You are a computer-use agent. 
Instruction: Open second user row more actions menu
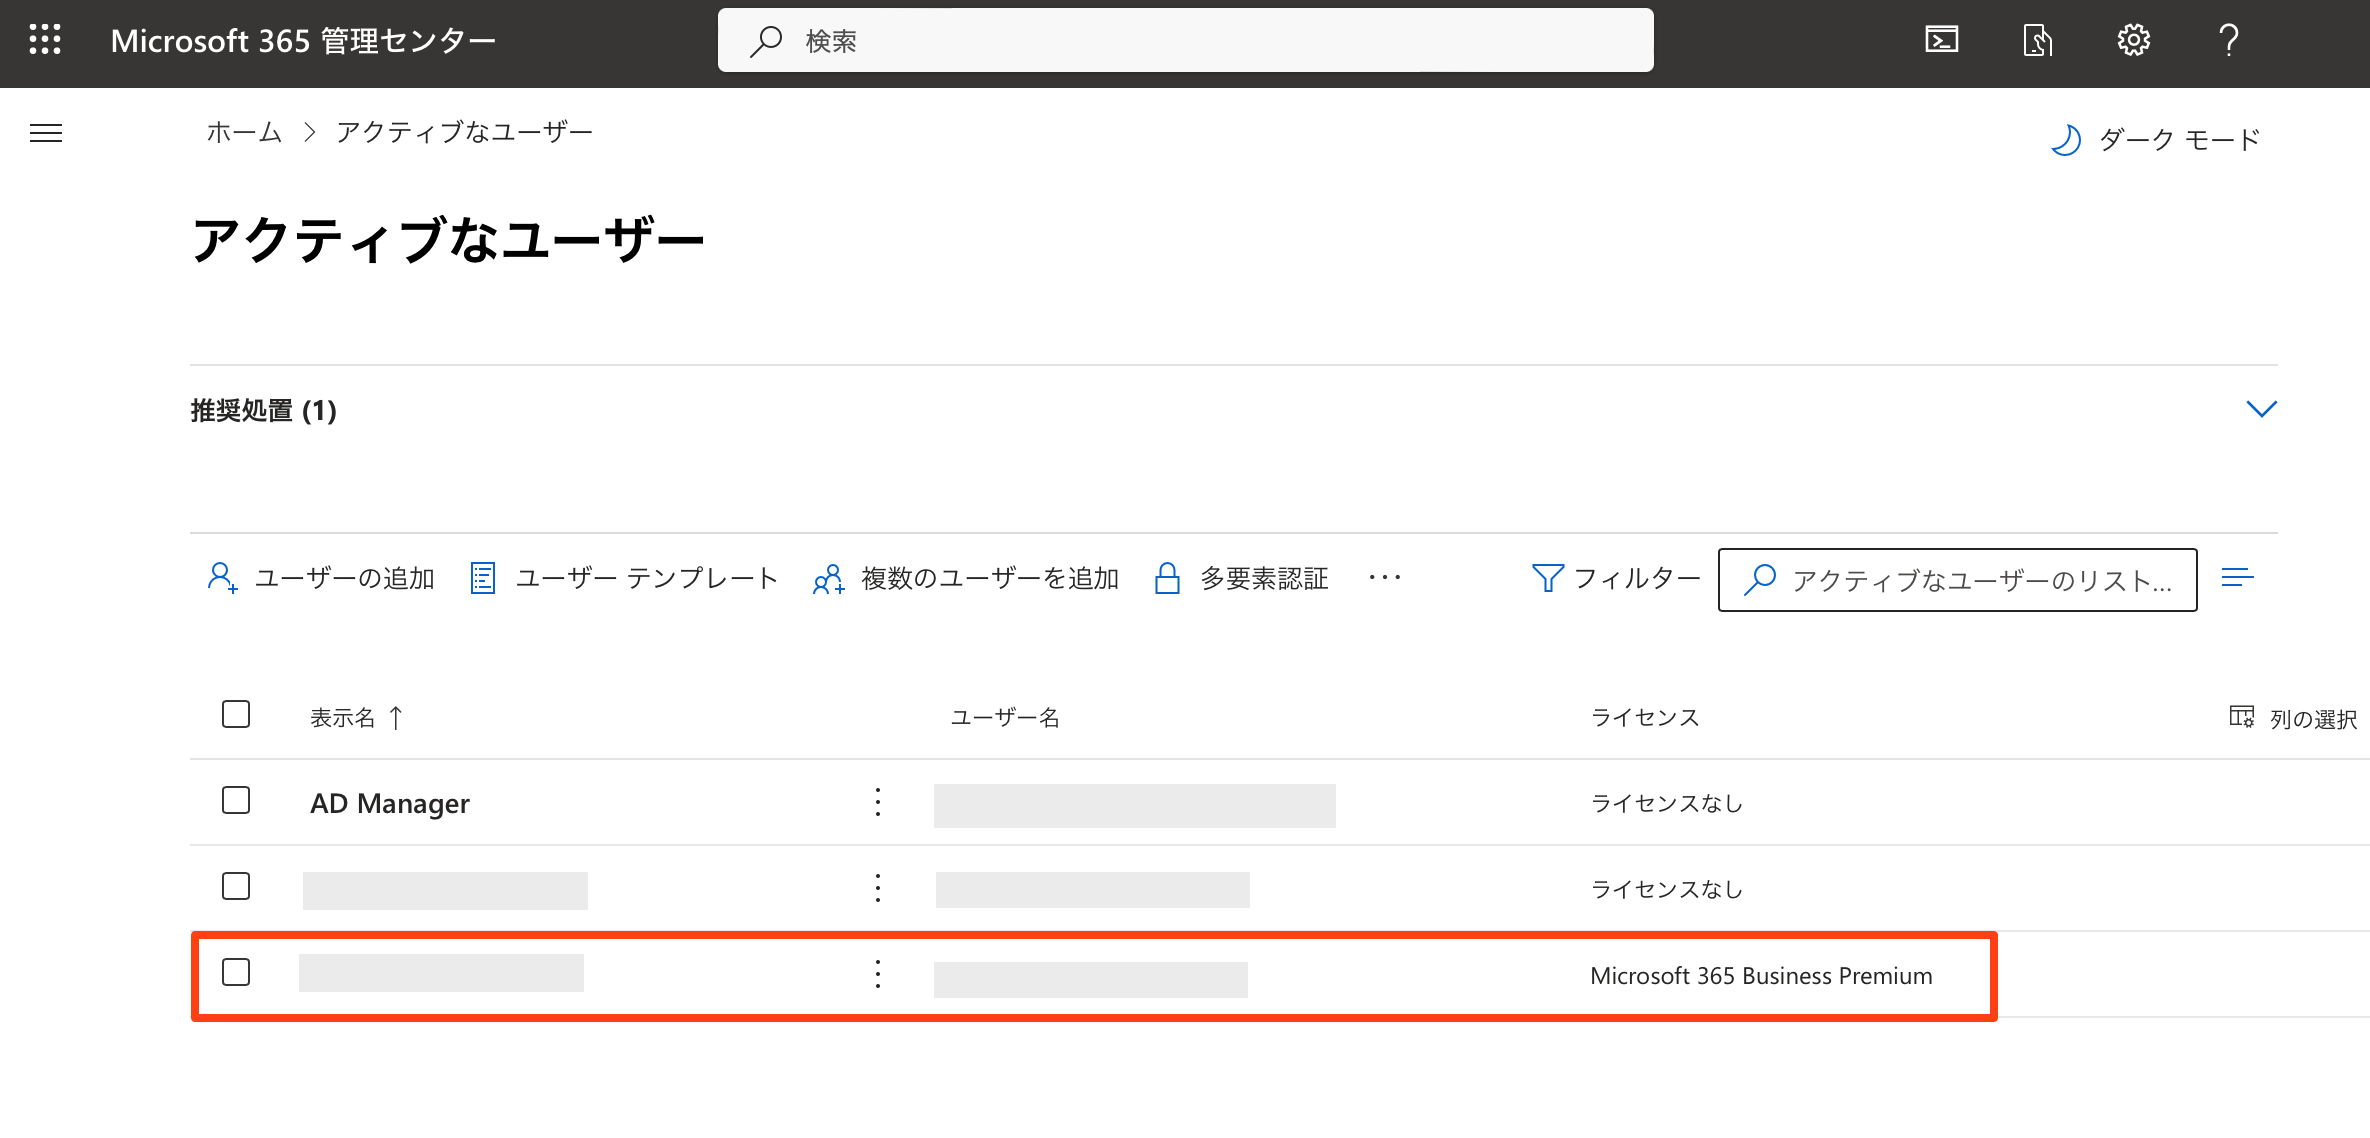pos(878,888)
